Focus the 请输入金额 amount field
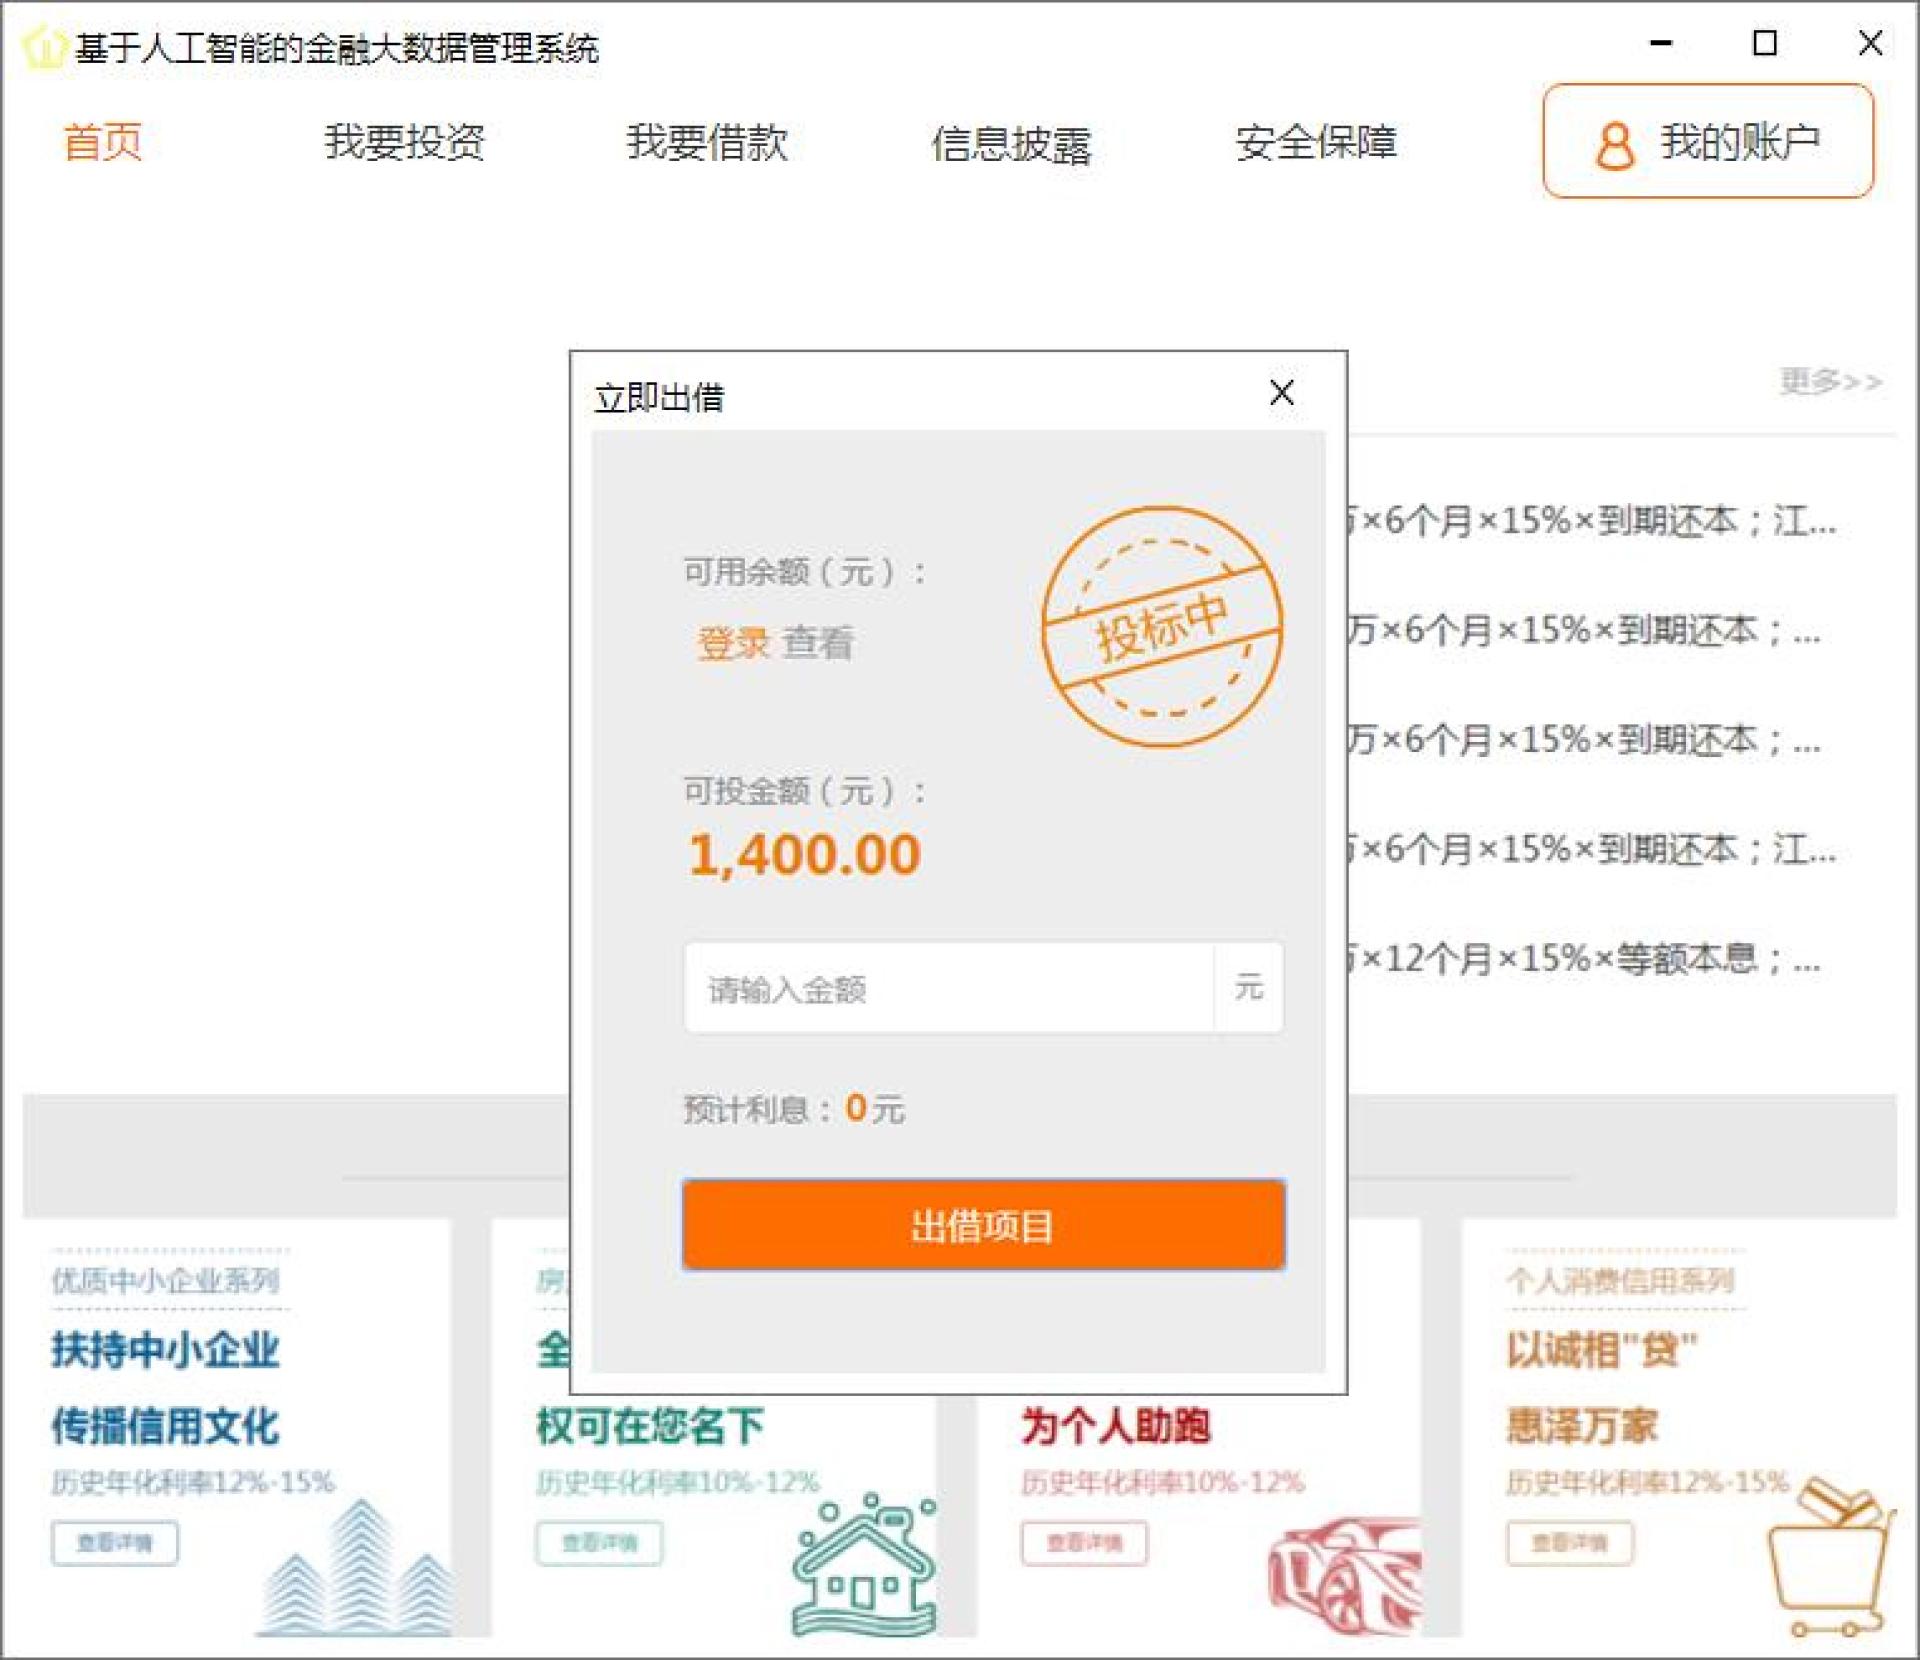1920x1660 pixels. [948, 989]
